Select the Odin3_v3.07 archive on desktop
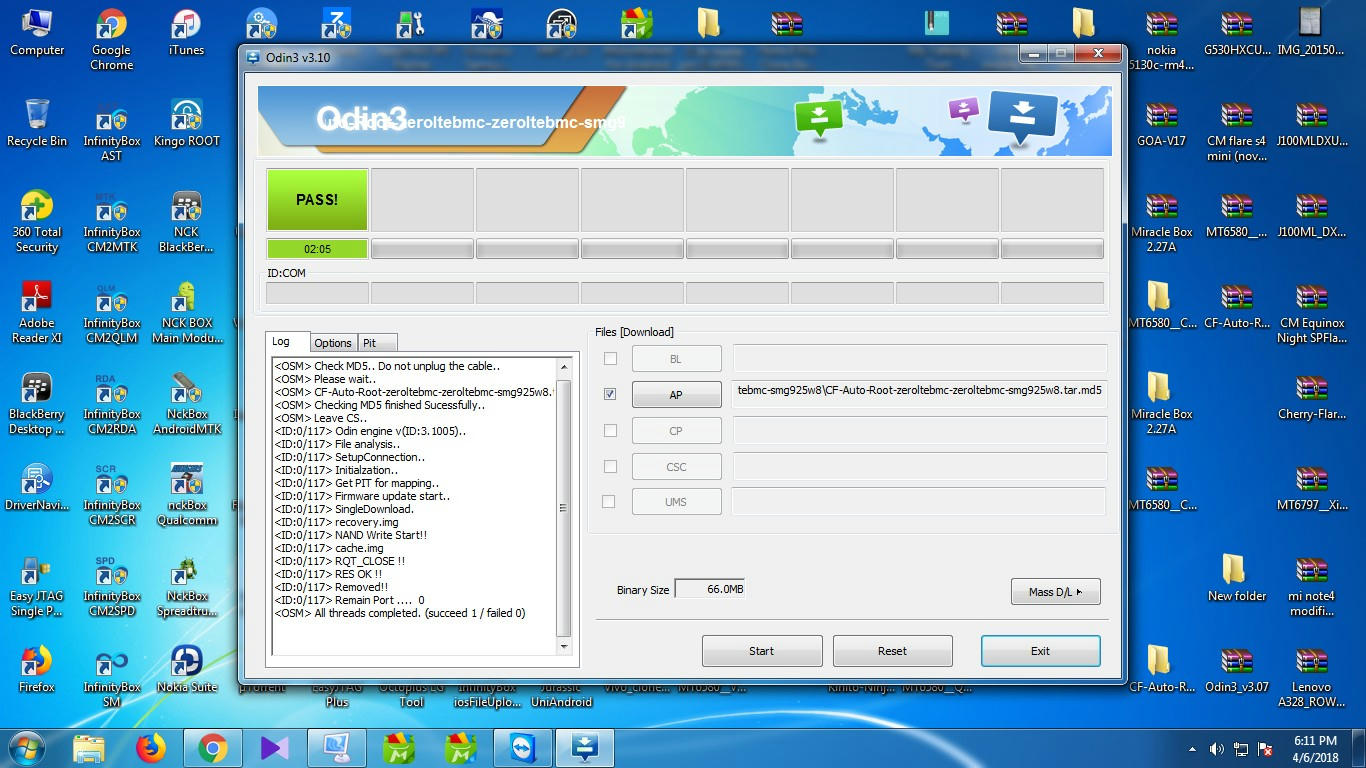This screenshot has width=1366, height=768. point(1236,669)
